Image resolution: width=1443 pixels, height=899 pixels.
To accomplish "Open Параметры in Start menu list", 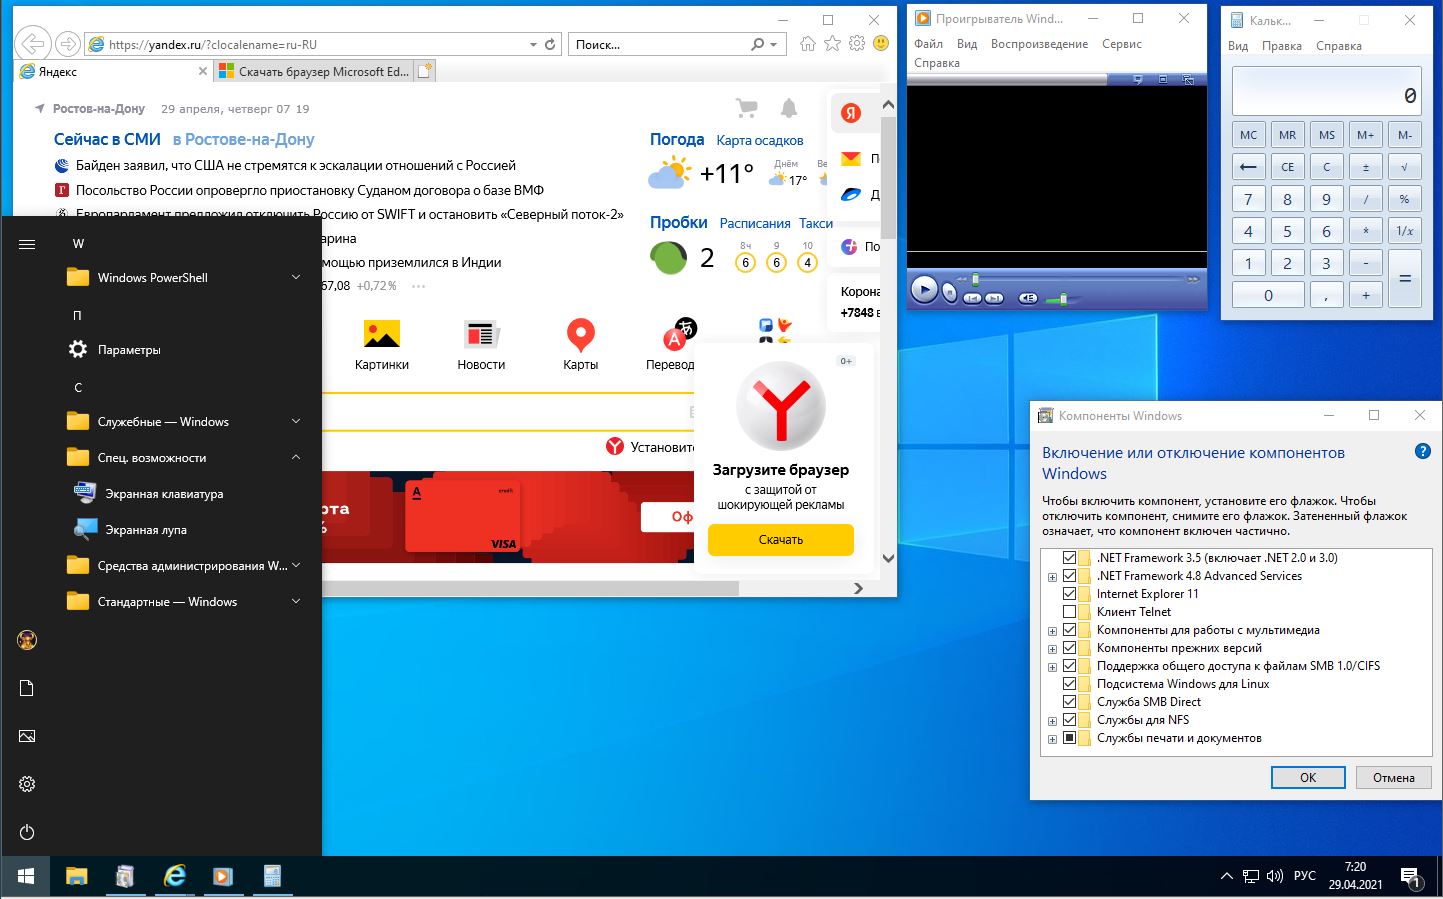I will (x=129, y=350).
